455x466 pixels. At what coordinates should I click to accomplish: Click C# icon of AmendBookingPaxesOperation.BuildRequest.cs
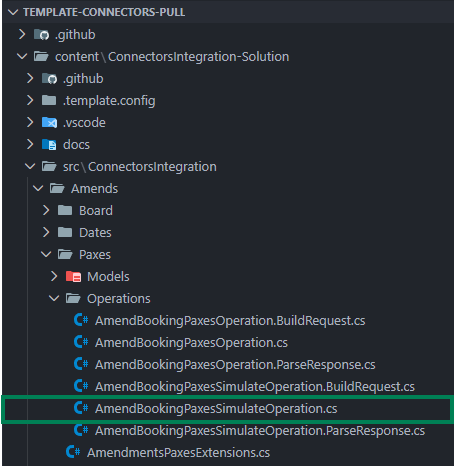tap(81, 320)
